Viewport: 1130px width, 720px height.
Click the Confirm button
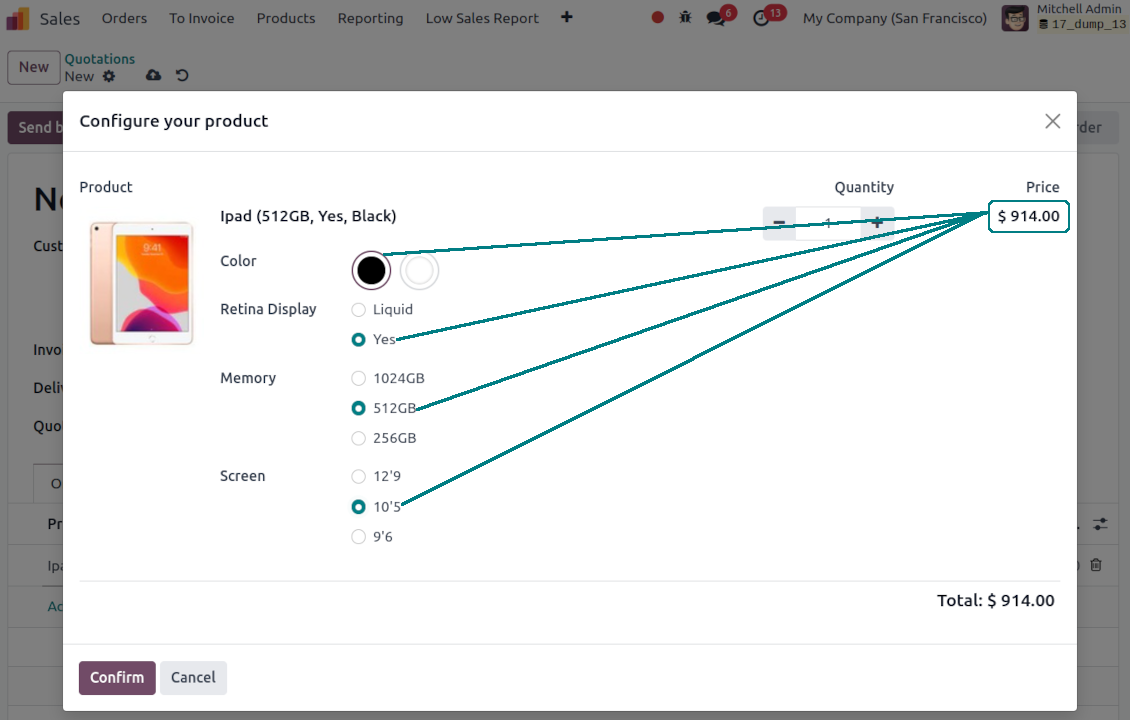[x=117, y=677]
